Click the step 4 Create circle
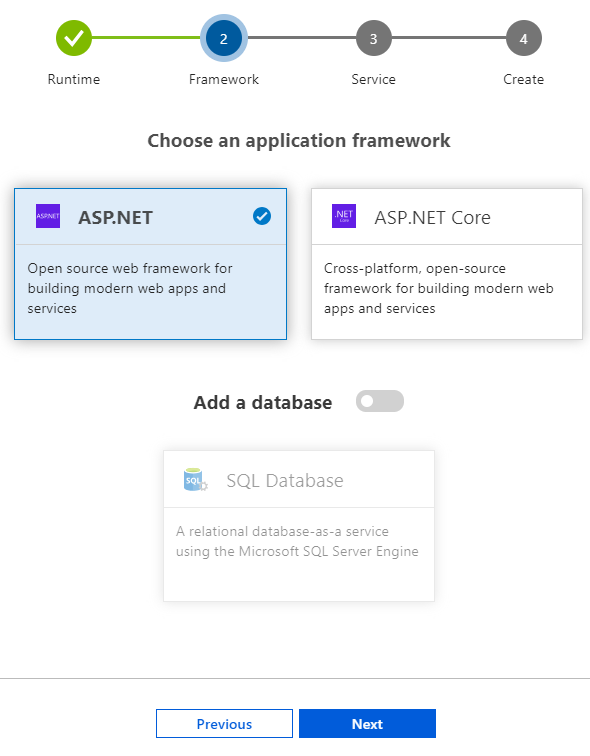The height and width of the screenshot is (756, 590). (x=523, y=38)
